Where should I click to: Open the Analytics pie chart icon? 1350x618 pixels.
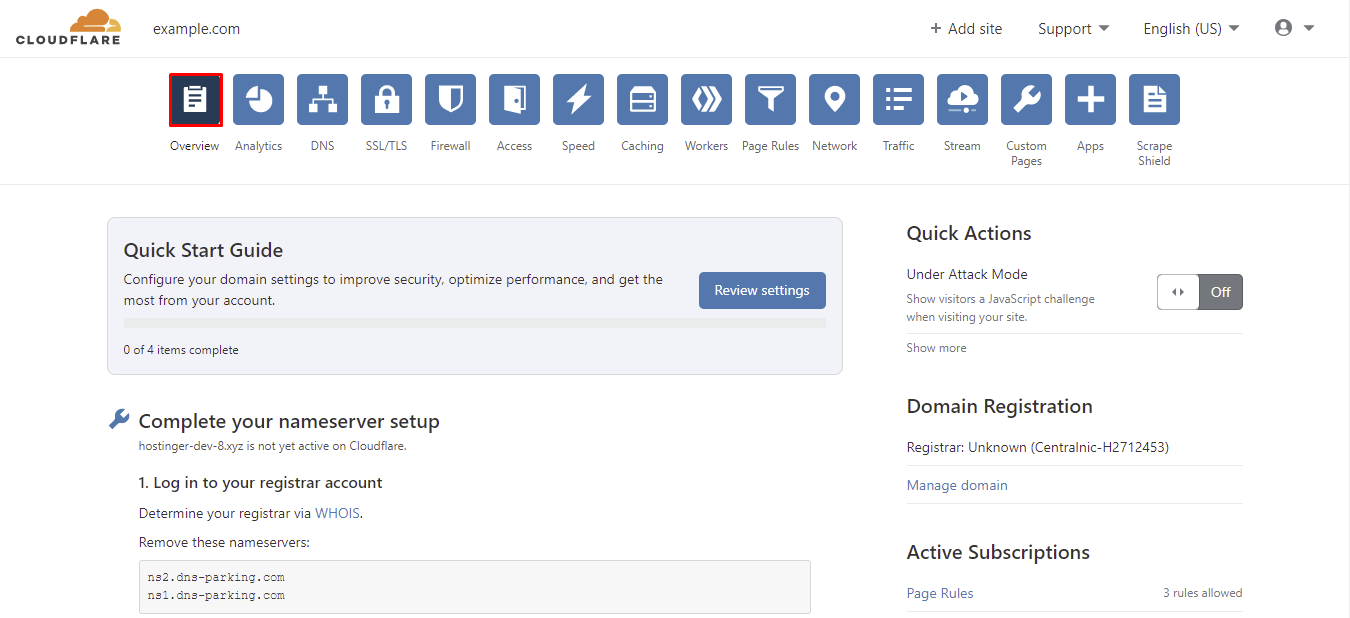[258, 100]
